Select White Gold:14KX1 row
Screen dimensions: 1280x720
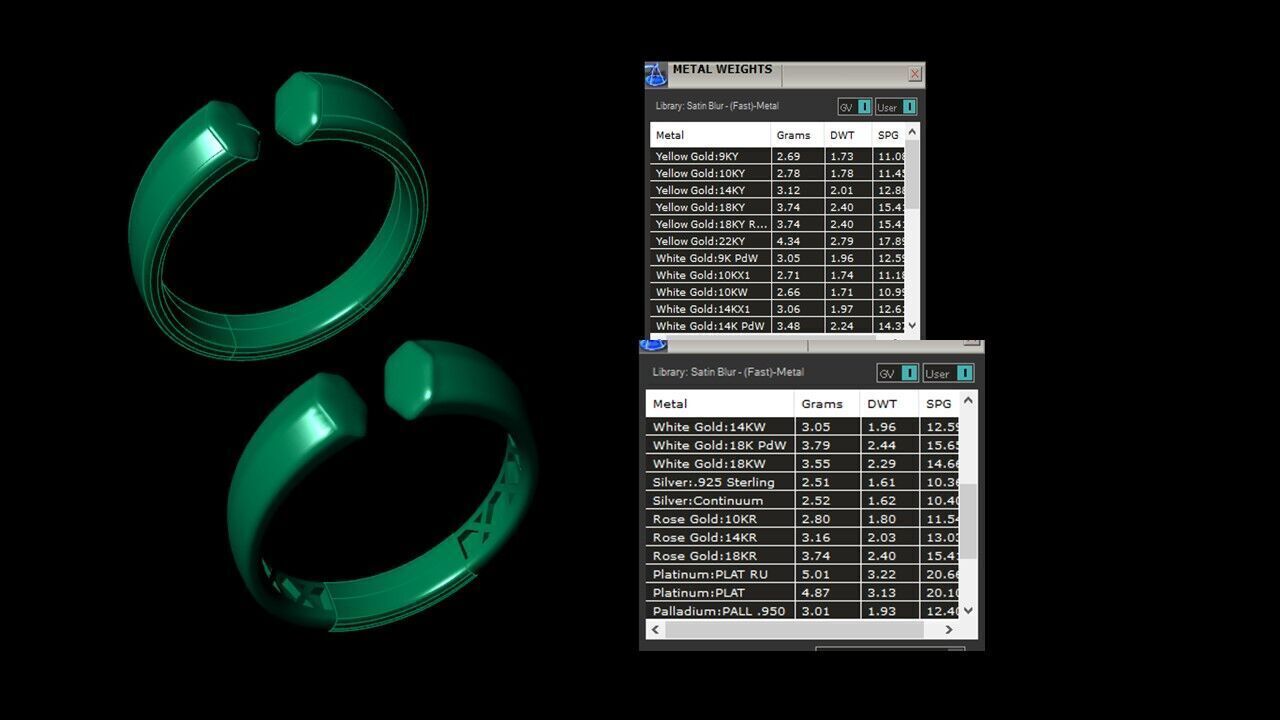(x=777, y=309)
